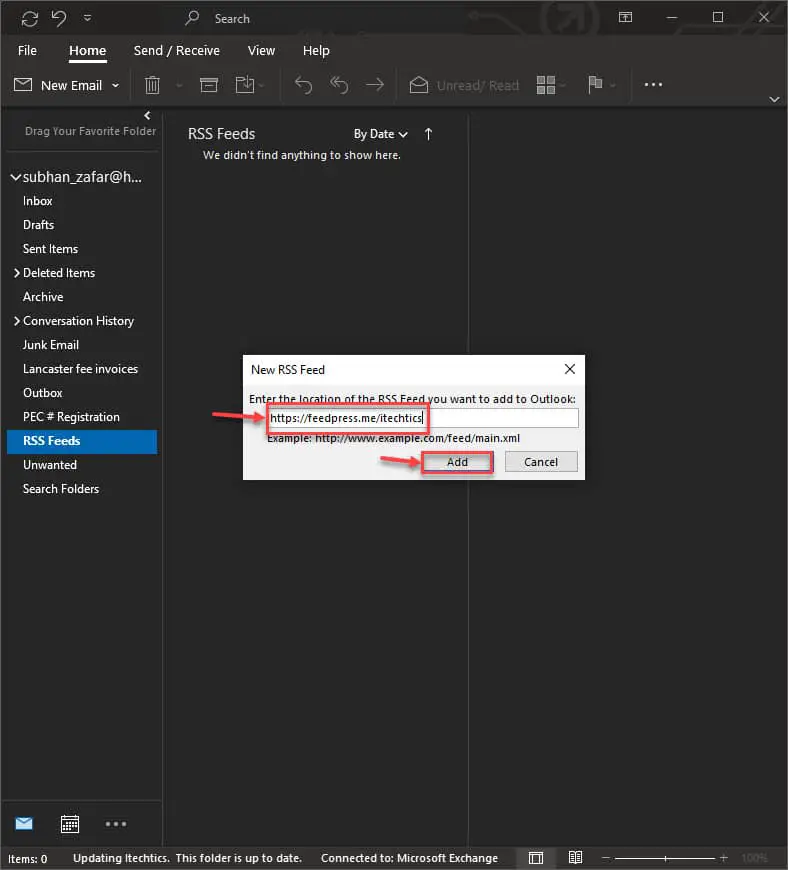Click the 'Items: 0' status text
This screenshot has width=788, height=870.
tap(28, 859)
